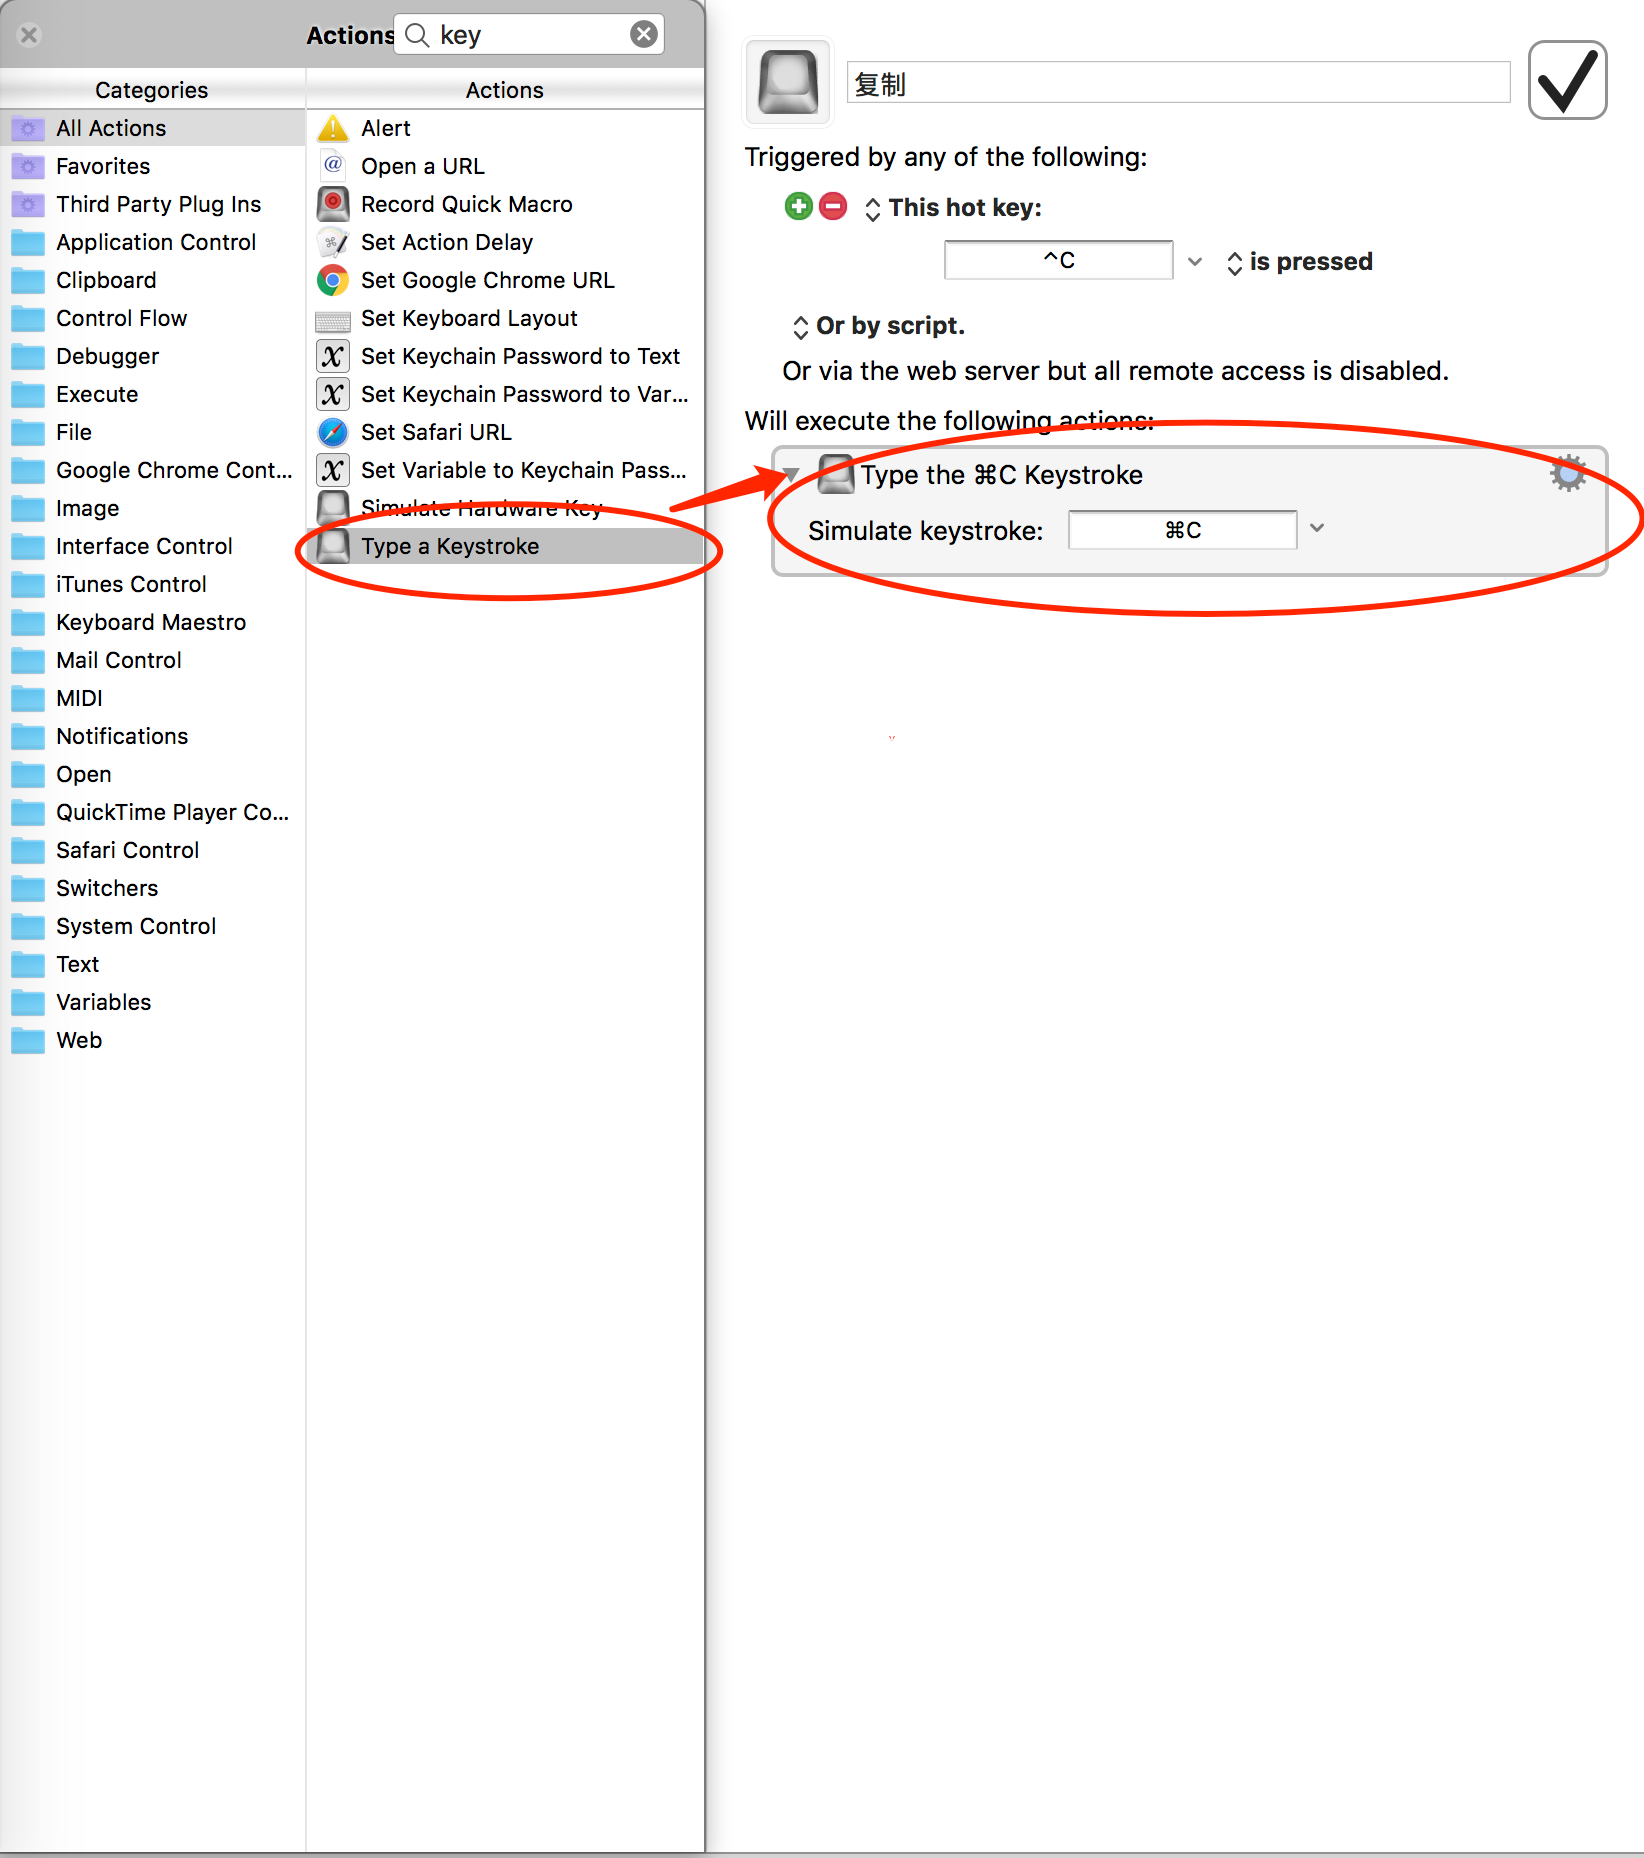Select the Control Flow category

[153, 318]
